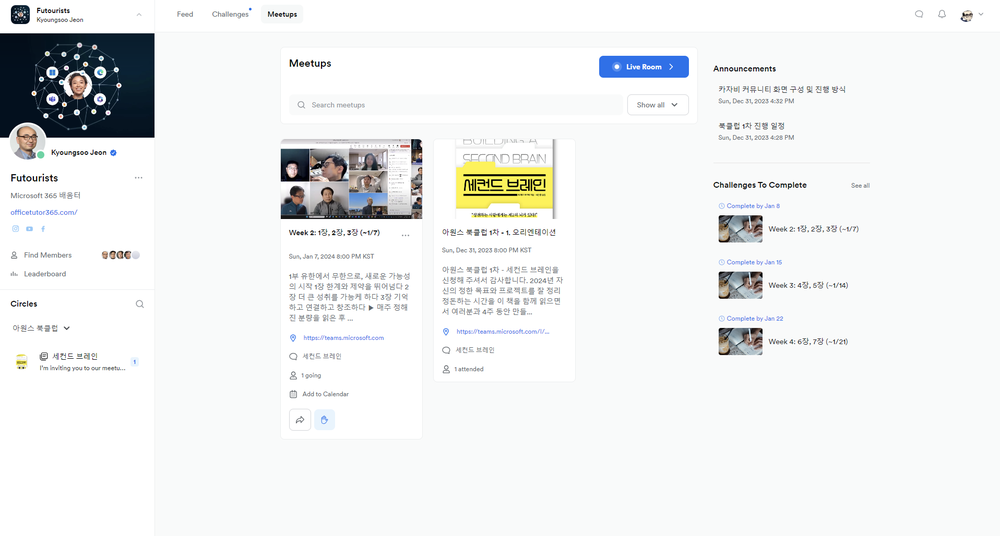Screen dimensions: 1000x536
Task: Open three-dot menu on Week 2 meetup card
Action: point(405,235)
